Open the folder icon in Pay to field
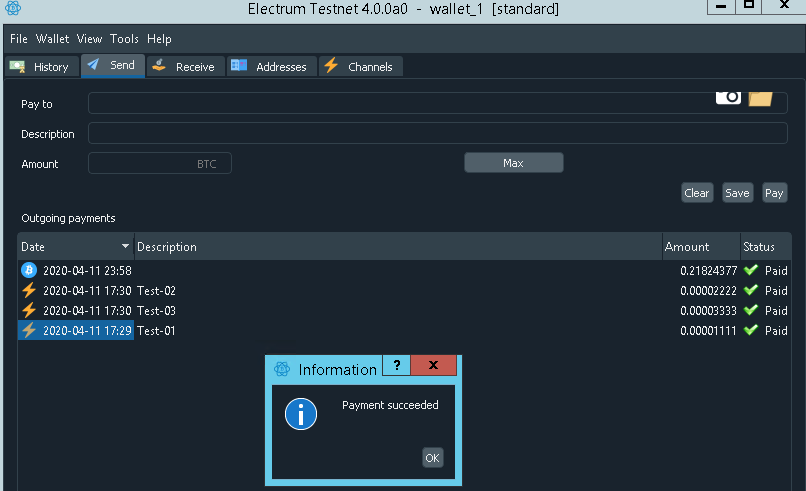Viewport: 806px width, 491px height. (760, 99)
